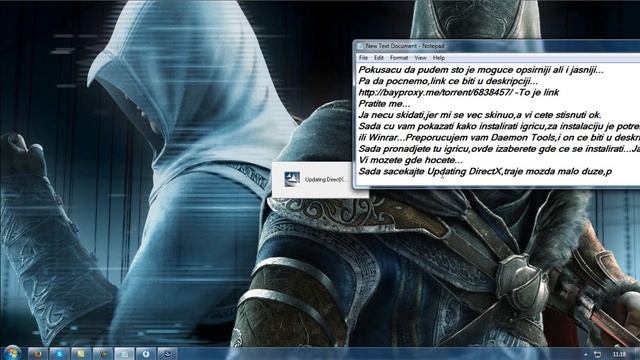This screenshot has width=640, height=360.
Task: Open the Help menu in Notepad
Action: click(438, 58)
